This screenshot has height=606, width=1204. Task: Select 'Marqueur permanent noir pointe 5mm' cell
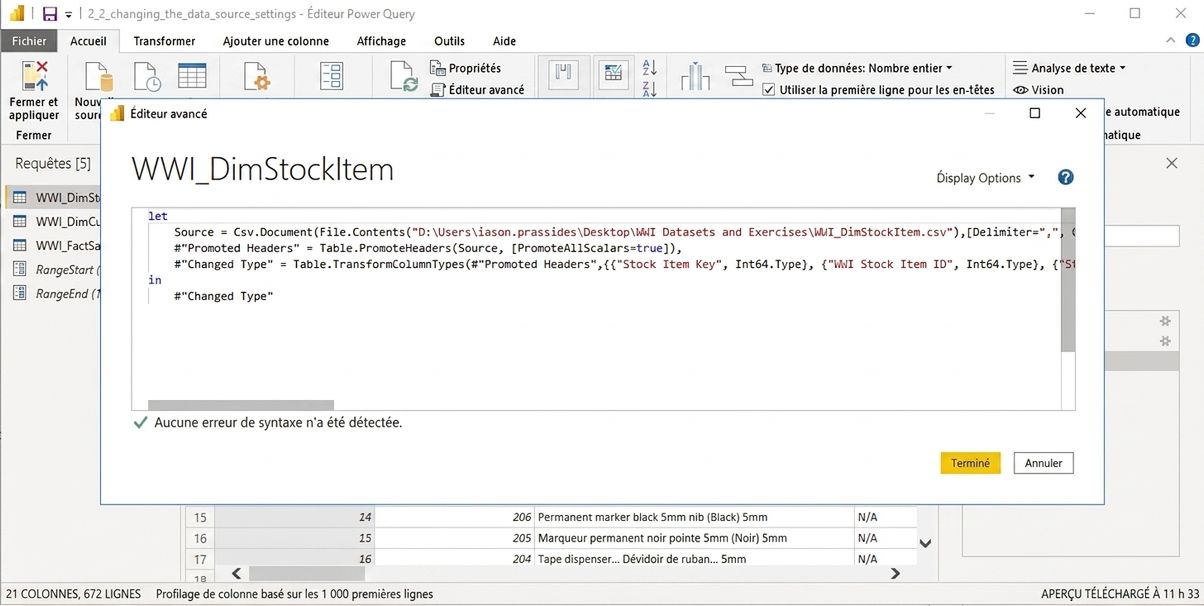[694, 538]
